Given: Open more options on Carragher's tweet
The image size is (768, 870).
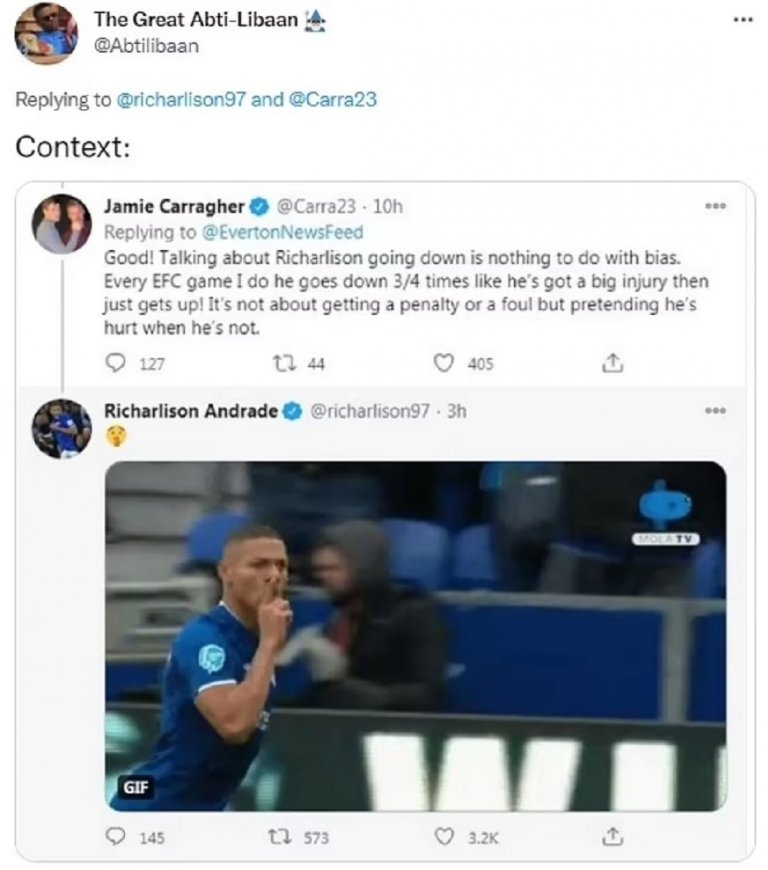Looking at the screenshot, I should 714,206.
